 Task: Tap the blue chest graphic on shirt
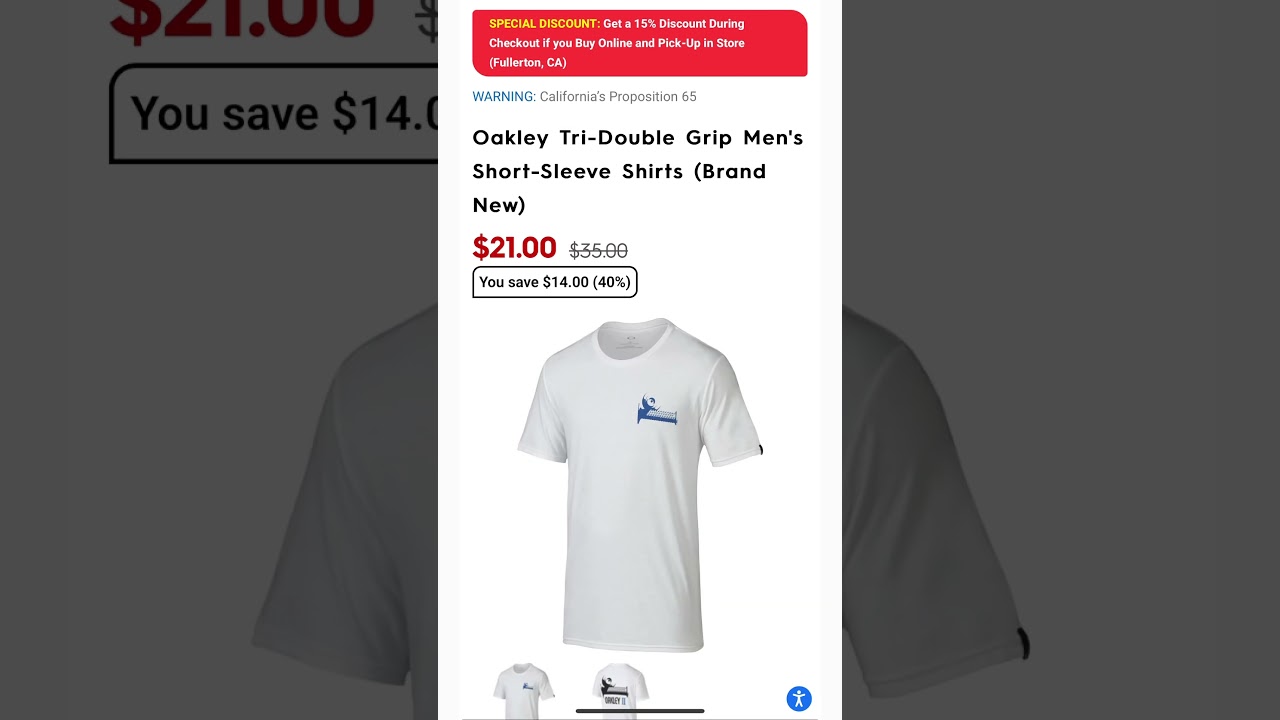pos(657,410)
